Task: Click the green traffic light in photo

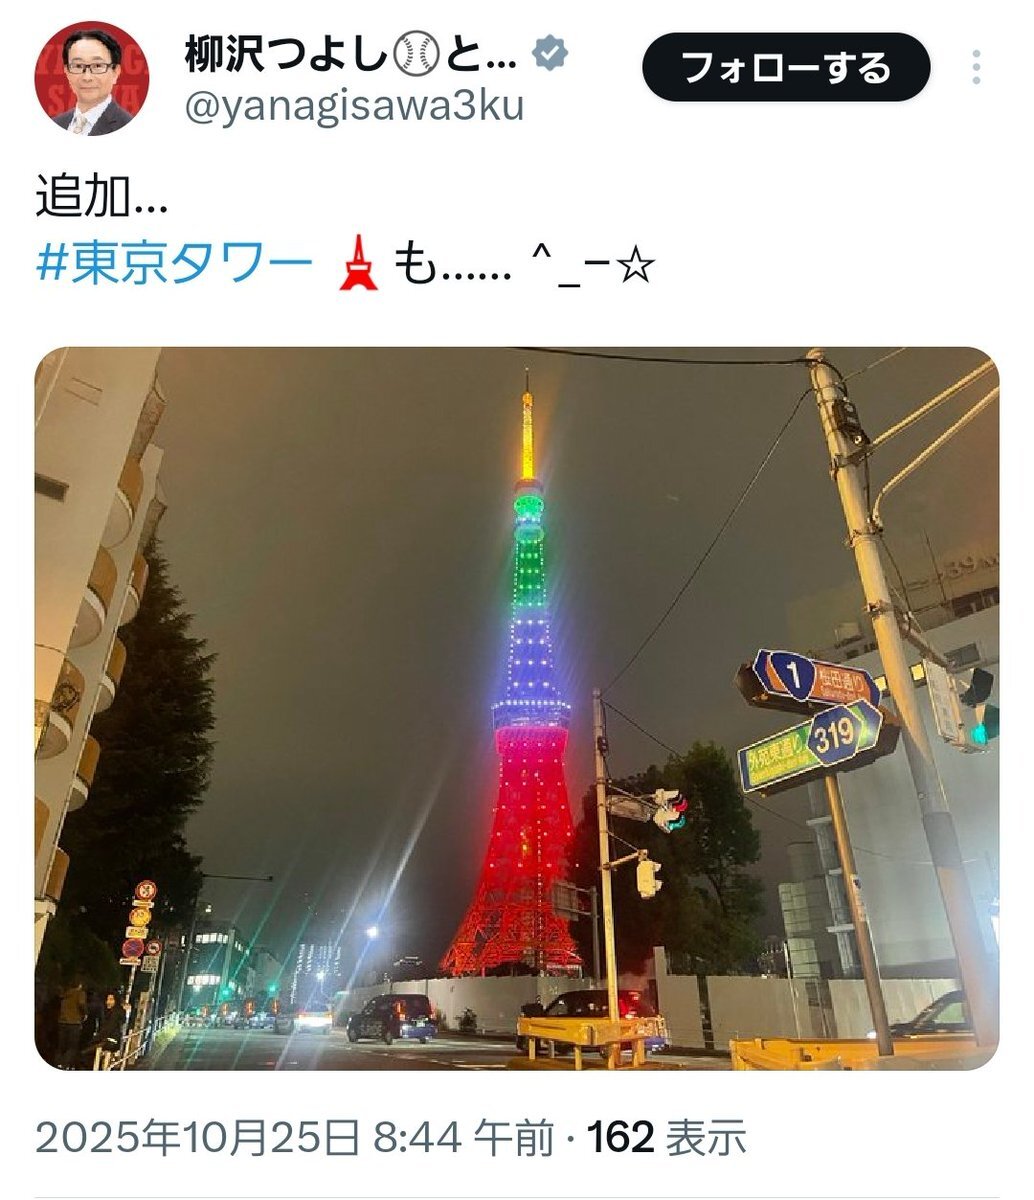Action: click(983, 732)
